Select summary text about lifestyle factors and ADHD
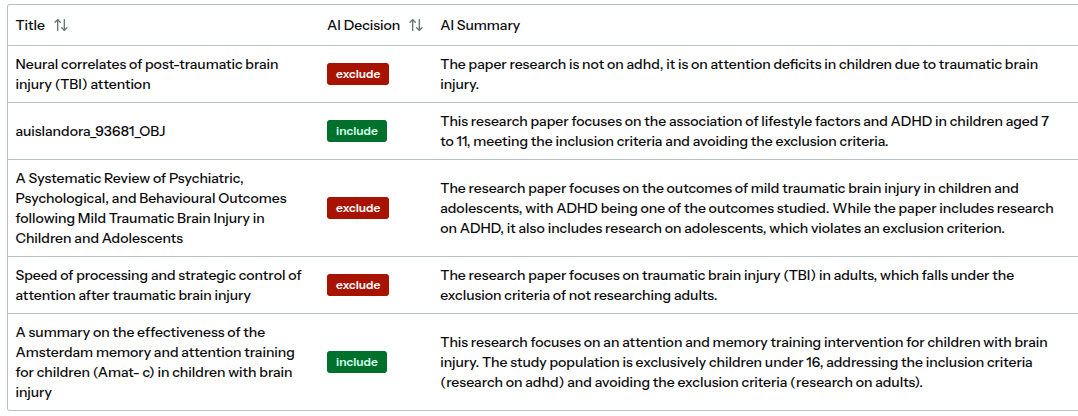Screen dimensions: 1078x416 pyautogui.click(x=745, y=131)
